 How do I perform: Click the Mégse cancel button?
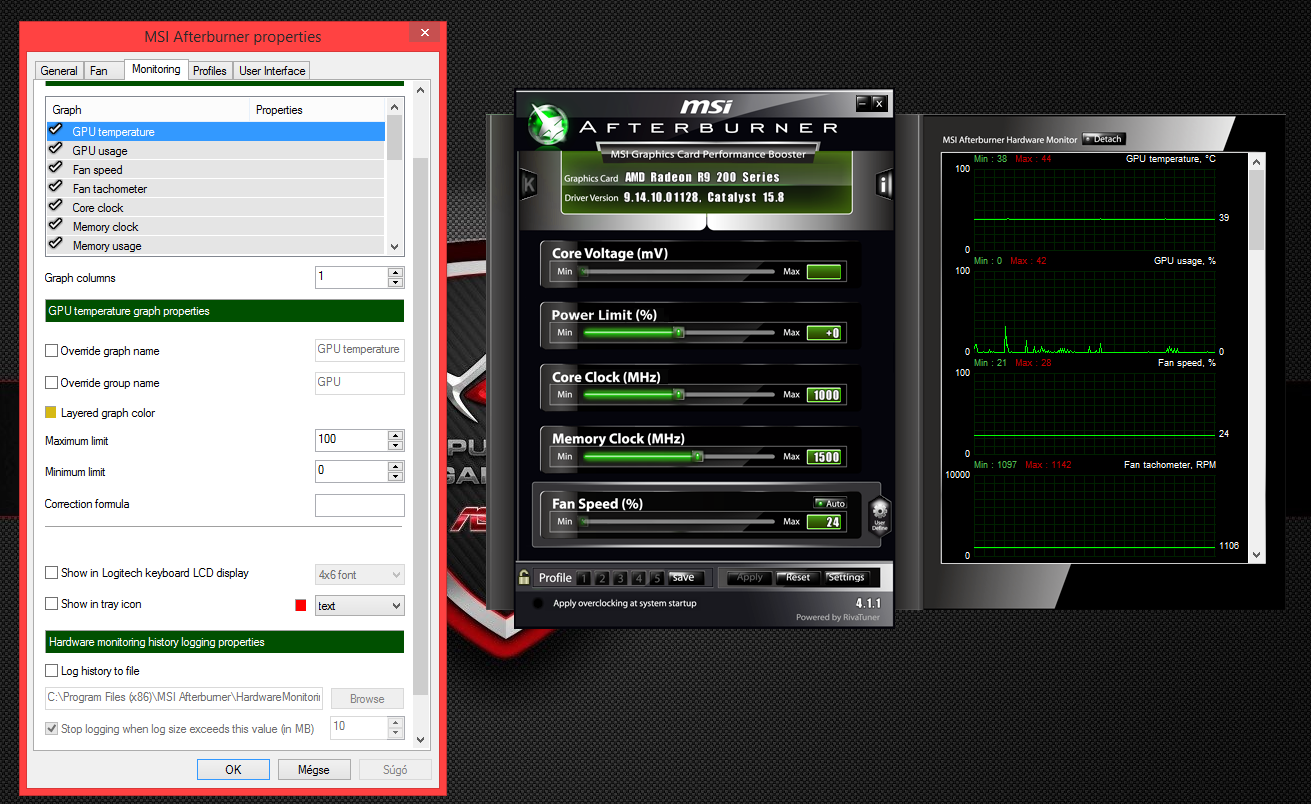(315, 770)
